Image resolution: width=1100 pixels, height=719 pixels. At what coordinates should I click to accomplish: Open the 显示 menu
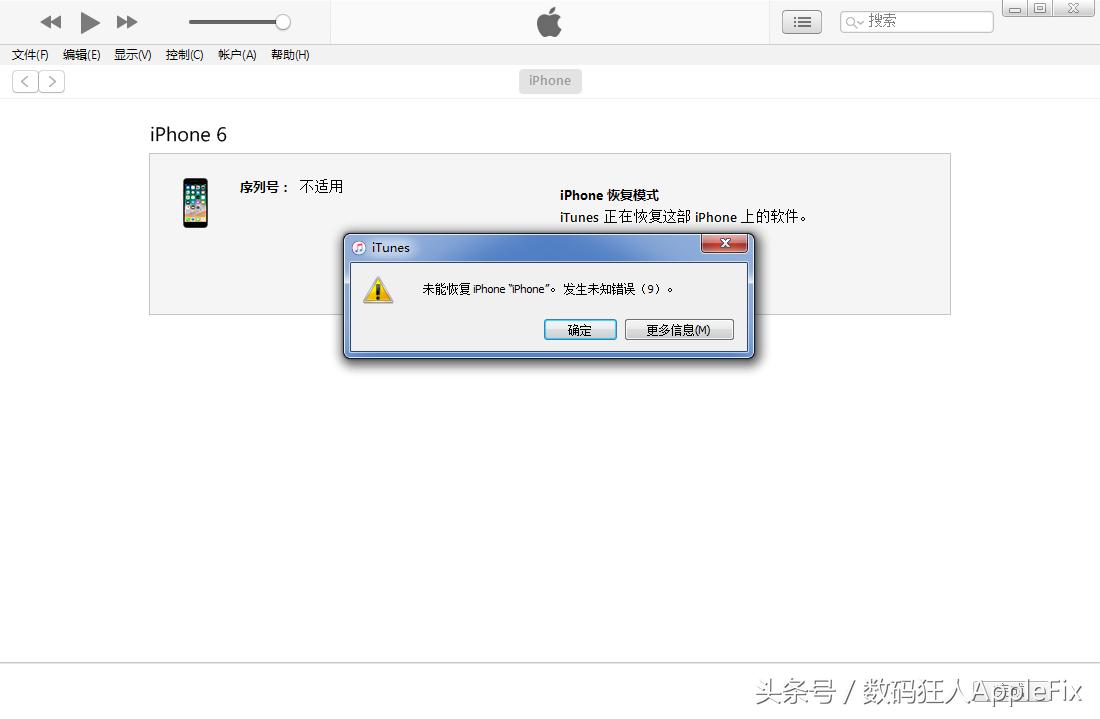[131, 55]
